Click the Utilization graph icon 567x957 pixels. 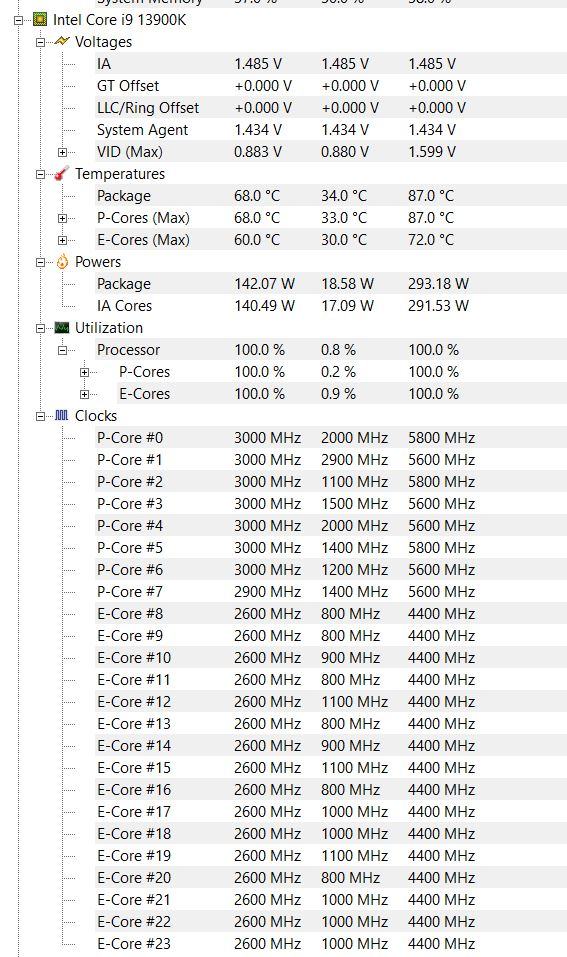pyautogui.click(x=62, y=328)
